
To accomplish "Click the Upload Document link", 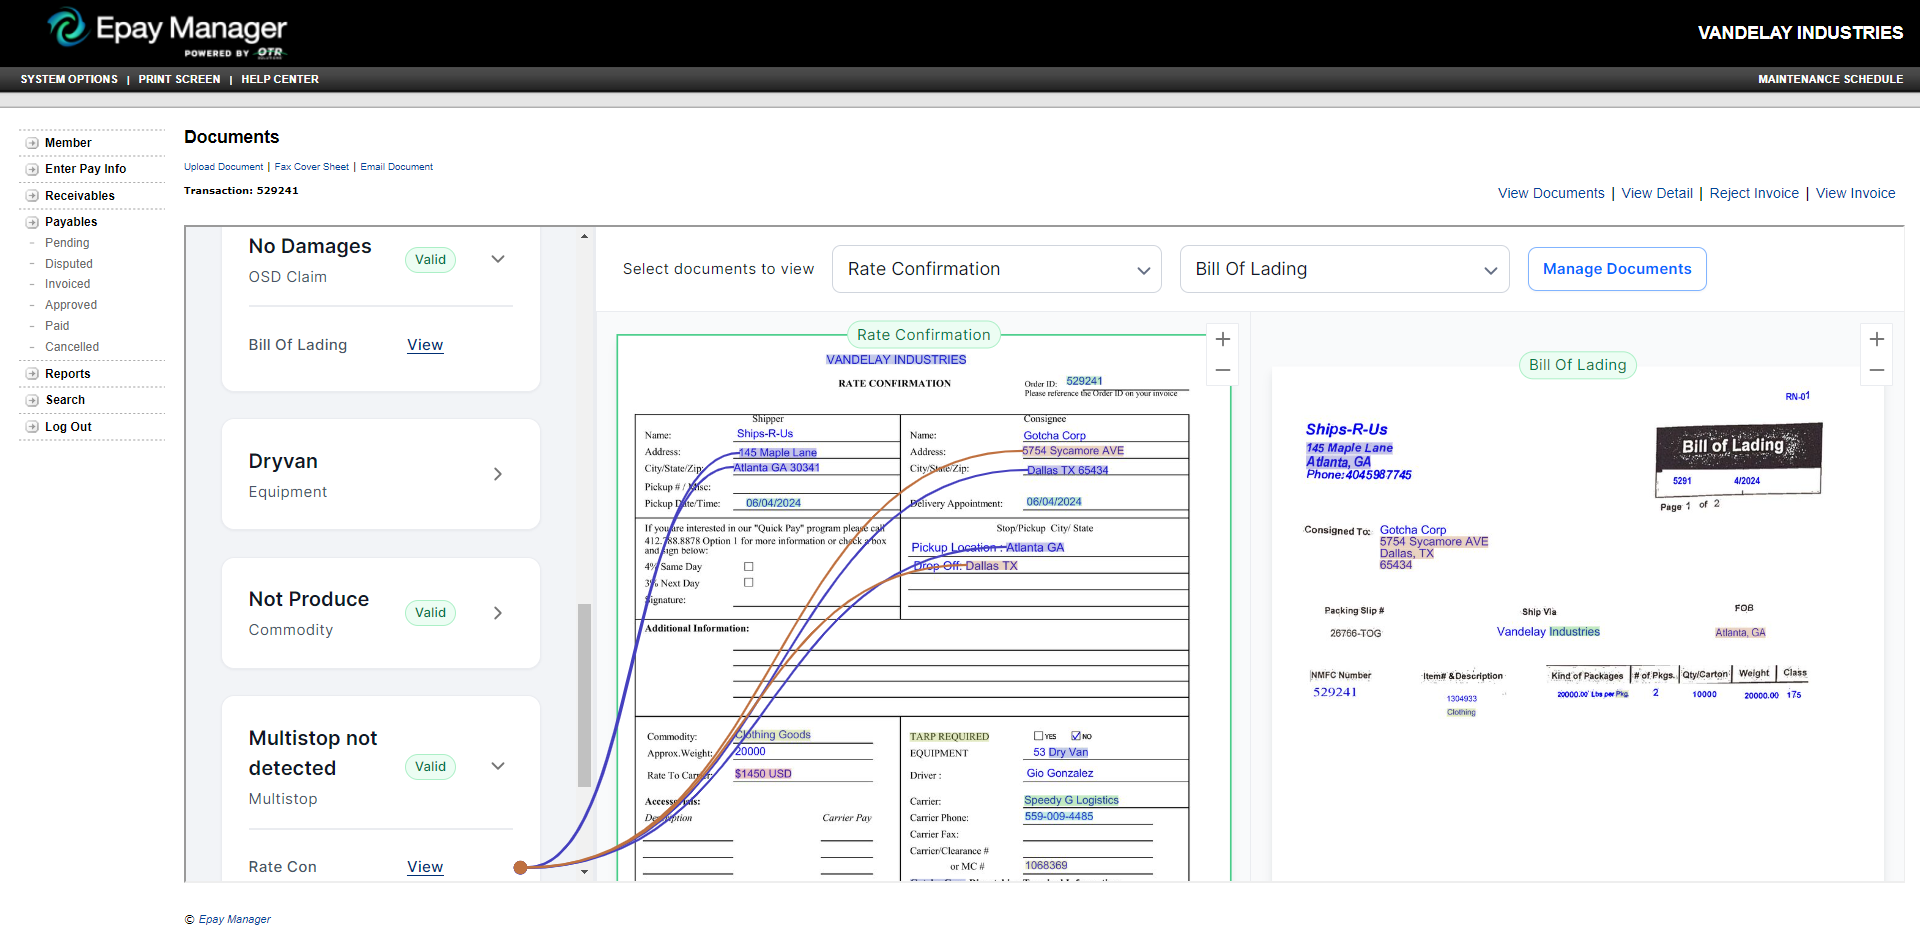I will (224, 167).
